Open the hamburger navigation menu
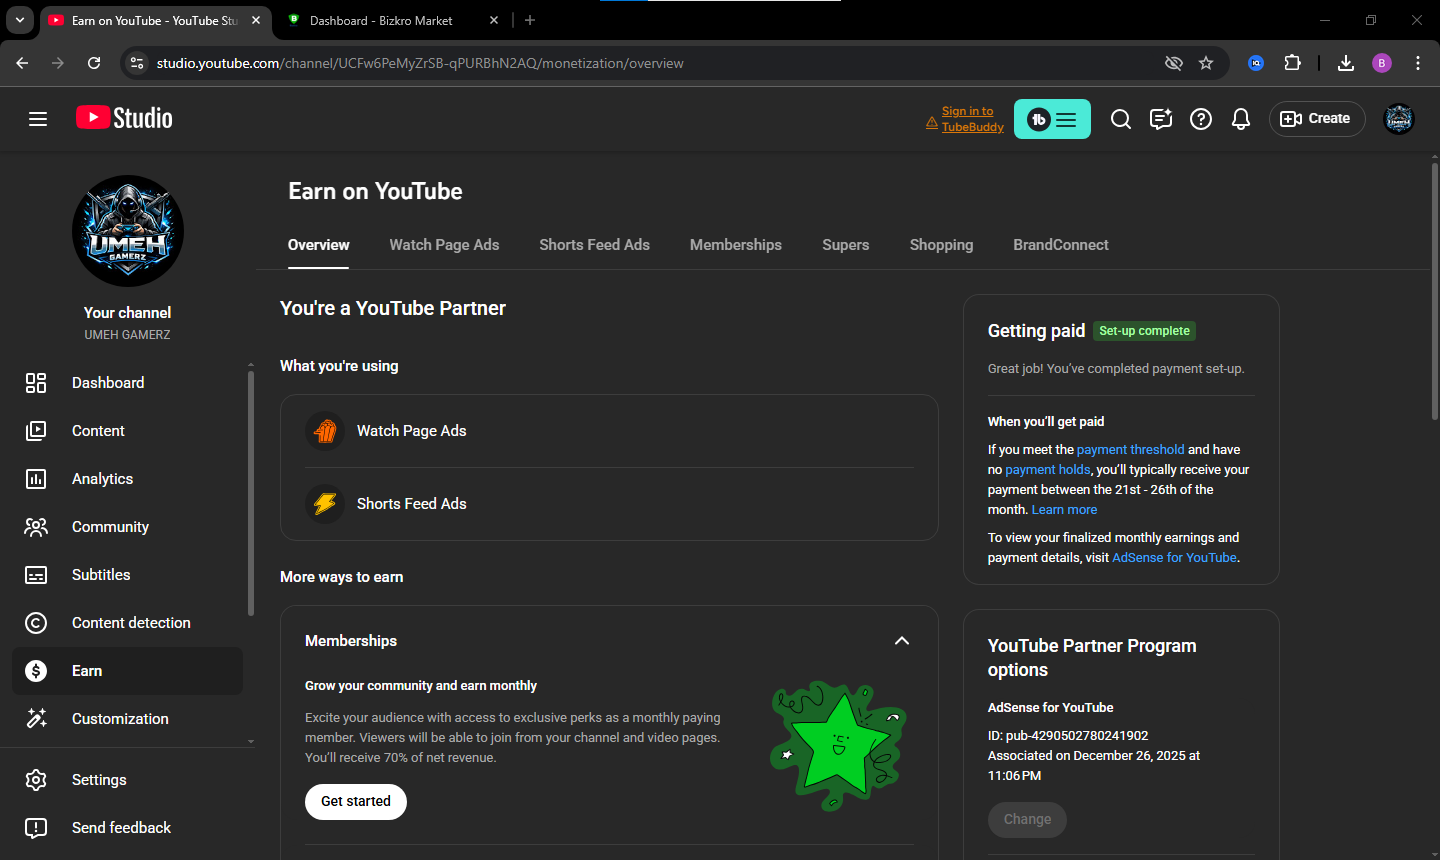Image resolution: width=1440 pixels, height=860 pixels. coord(38,119)
